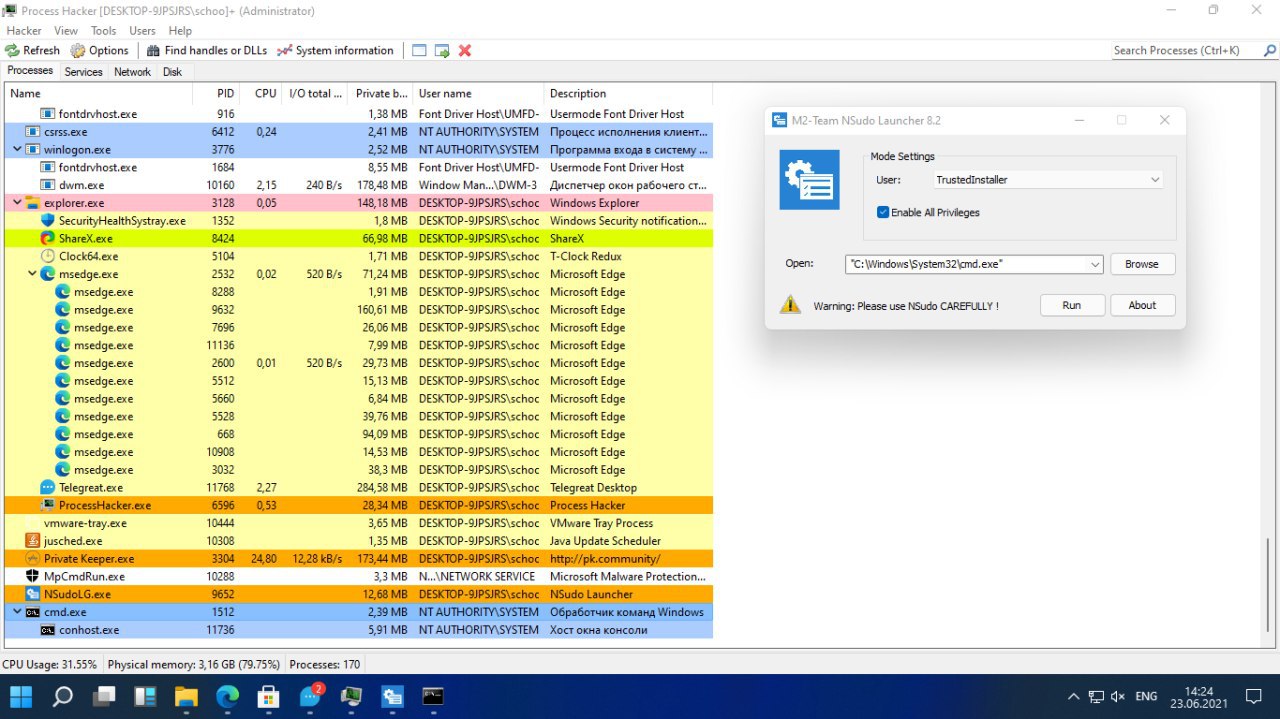
Task: Click the NSudo Launcher gear logo
Action: [x=809, y=179]
